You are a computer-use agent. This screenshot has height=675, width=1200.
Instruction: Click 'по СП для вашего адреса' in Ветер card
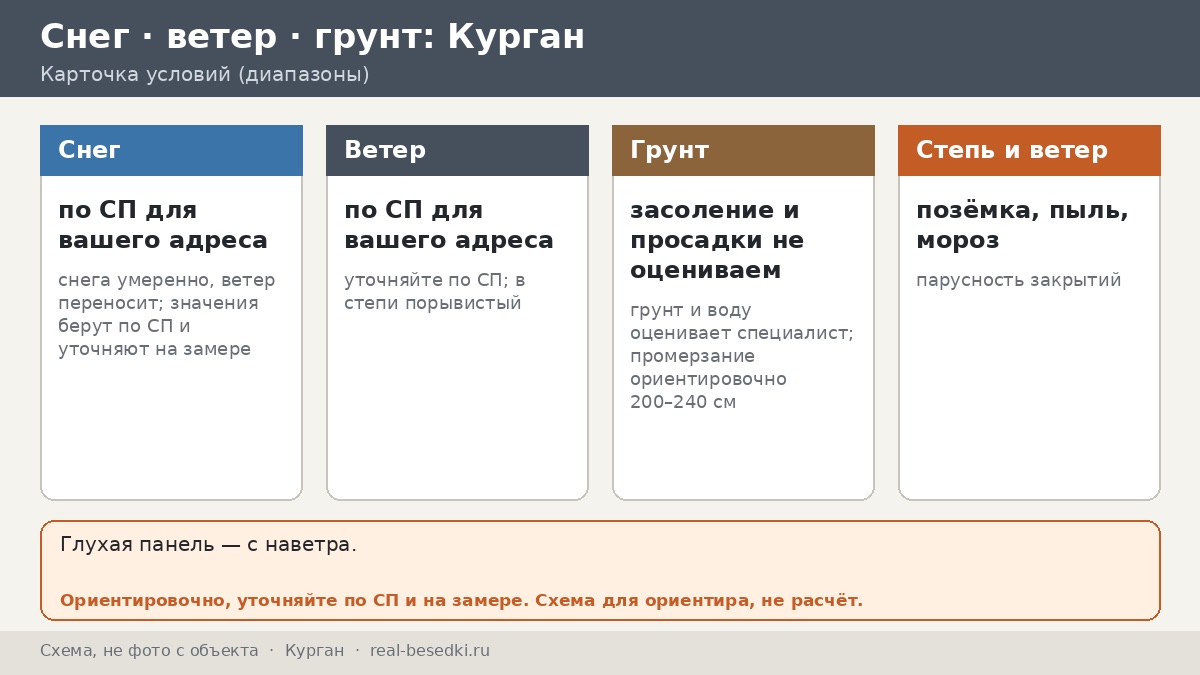pos(449,226)
